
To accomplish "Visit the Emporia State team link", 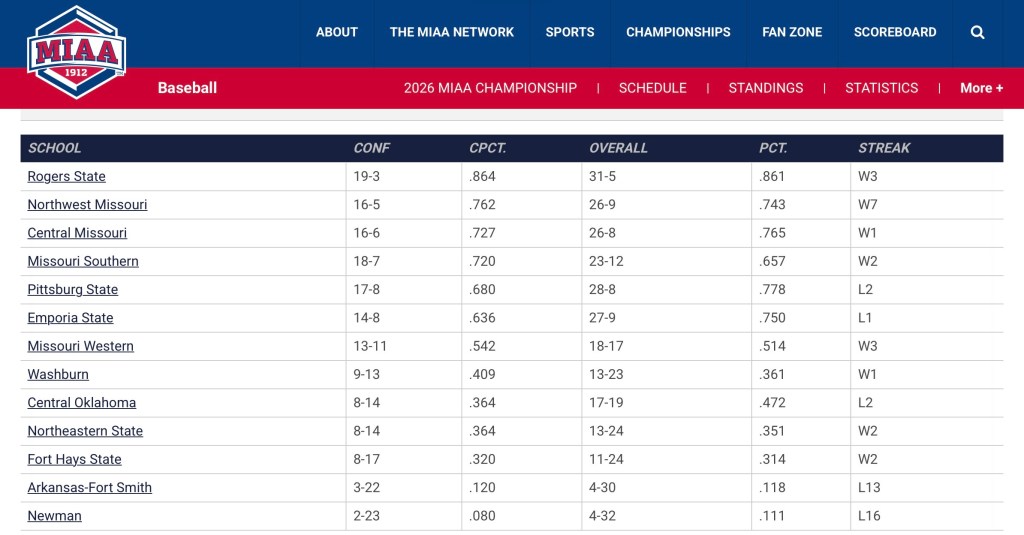I will (70, 318).
